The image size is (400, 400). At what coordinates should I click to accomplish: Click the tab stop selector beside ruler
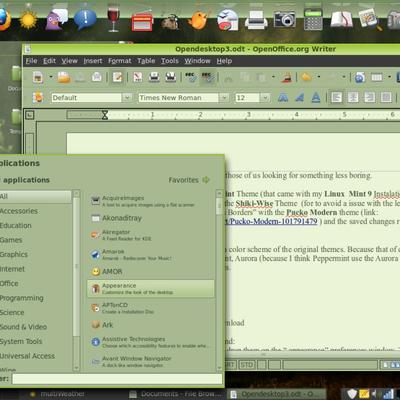[x=30, y=115]
